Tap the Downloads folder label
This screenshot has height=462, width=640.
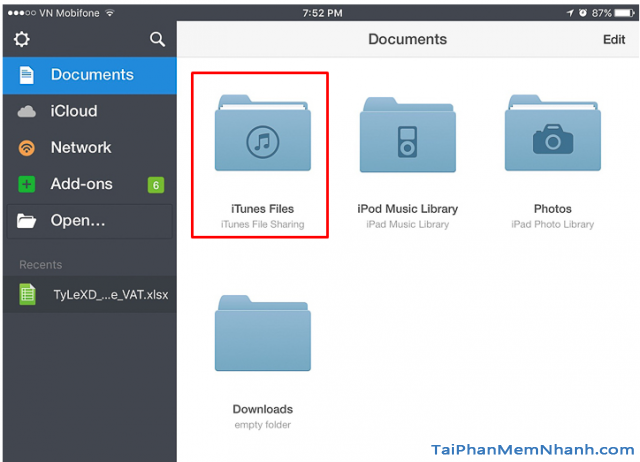click(x=262, y=409)
